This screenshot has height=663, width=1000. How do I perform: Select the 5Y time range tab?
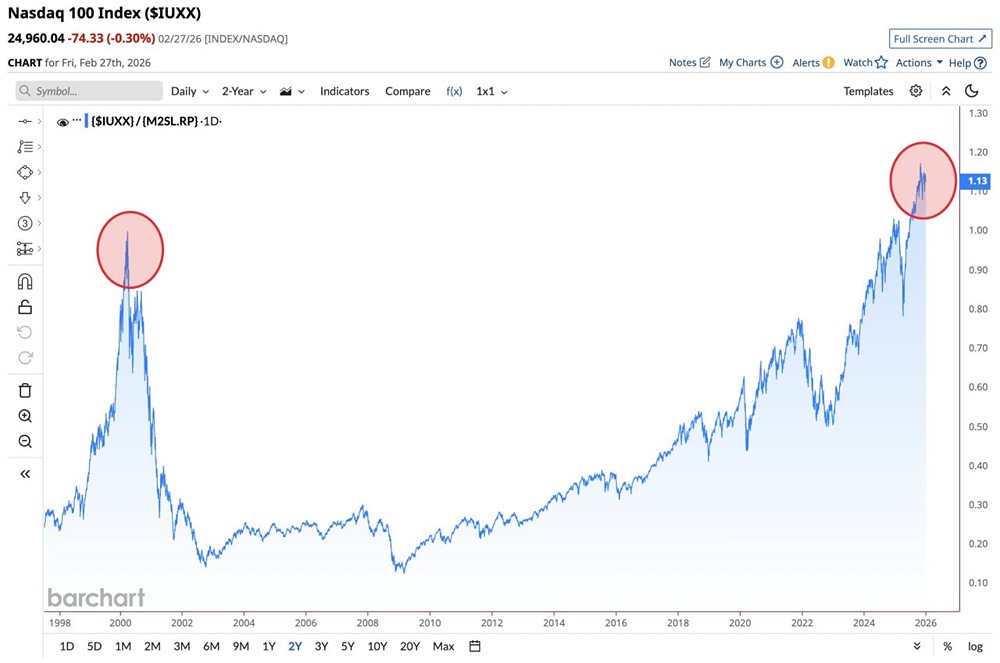[347, 646]
